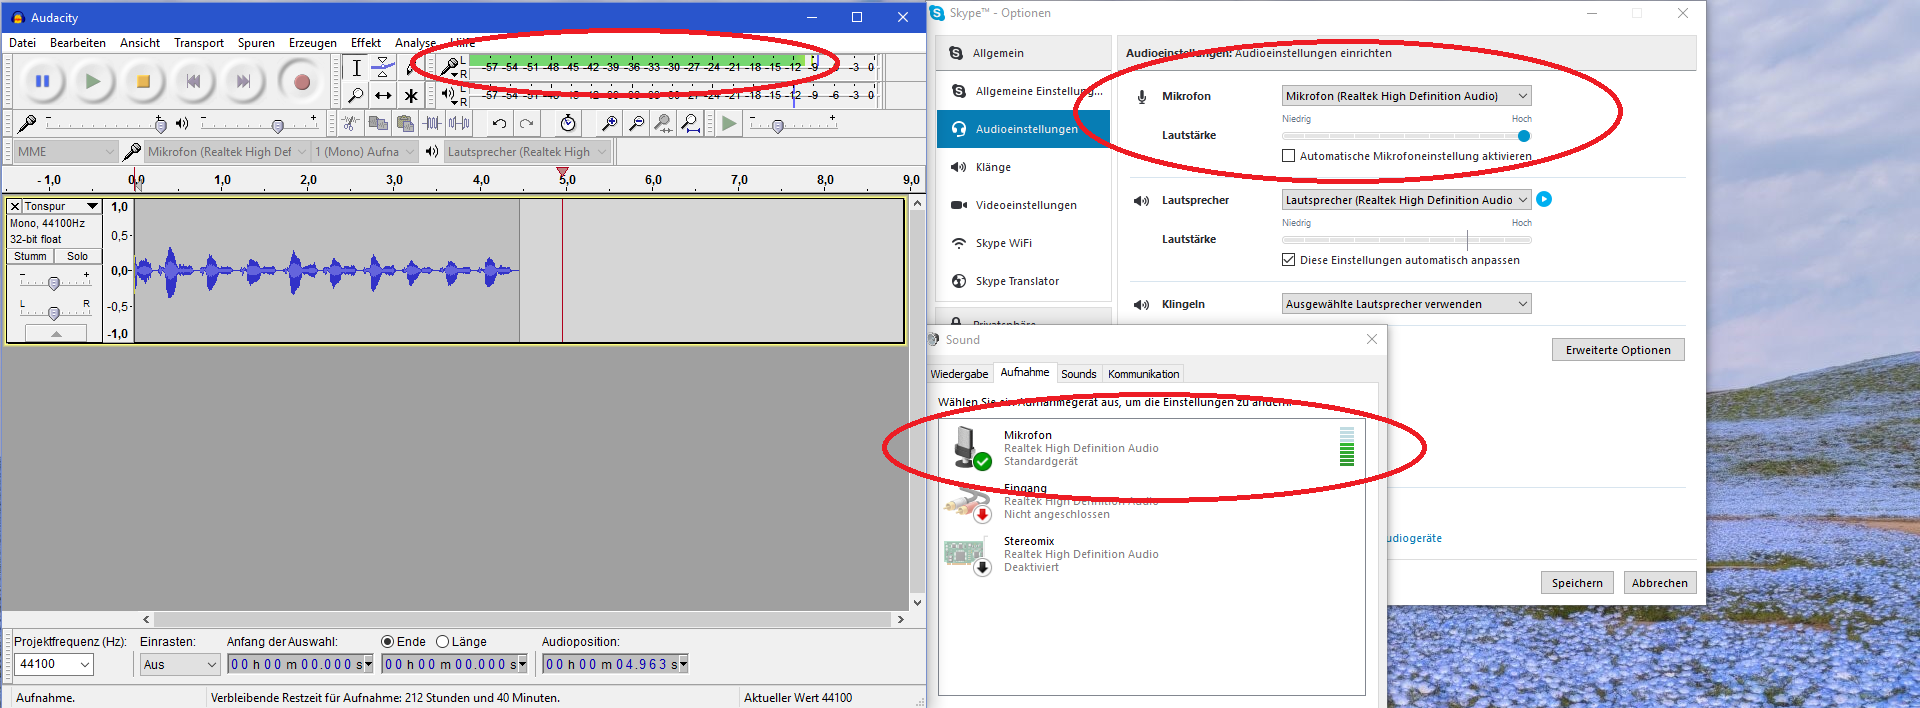This screenshot has height=708, width=1920.
Task: Toggle Stumm on the Tonspur track
Action: coord(30,256)
